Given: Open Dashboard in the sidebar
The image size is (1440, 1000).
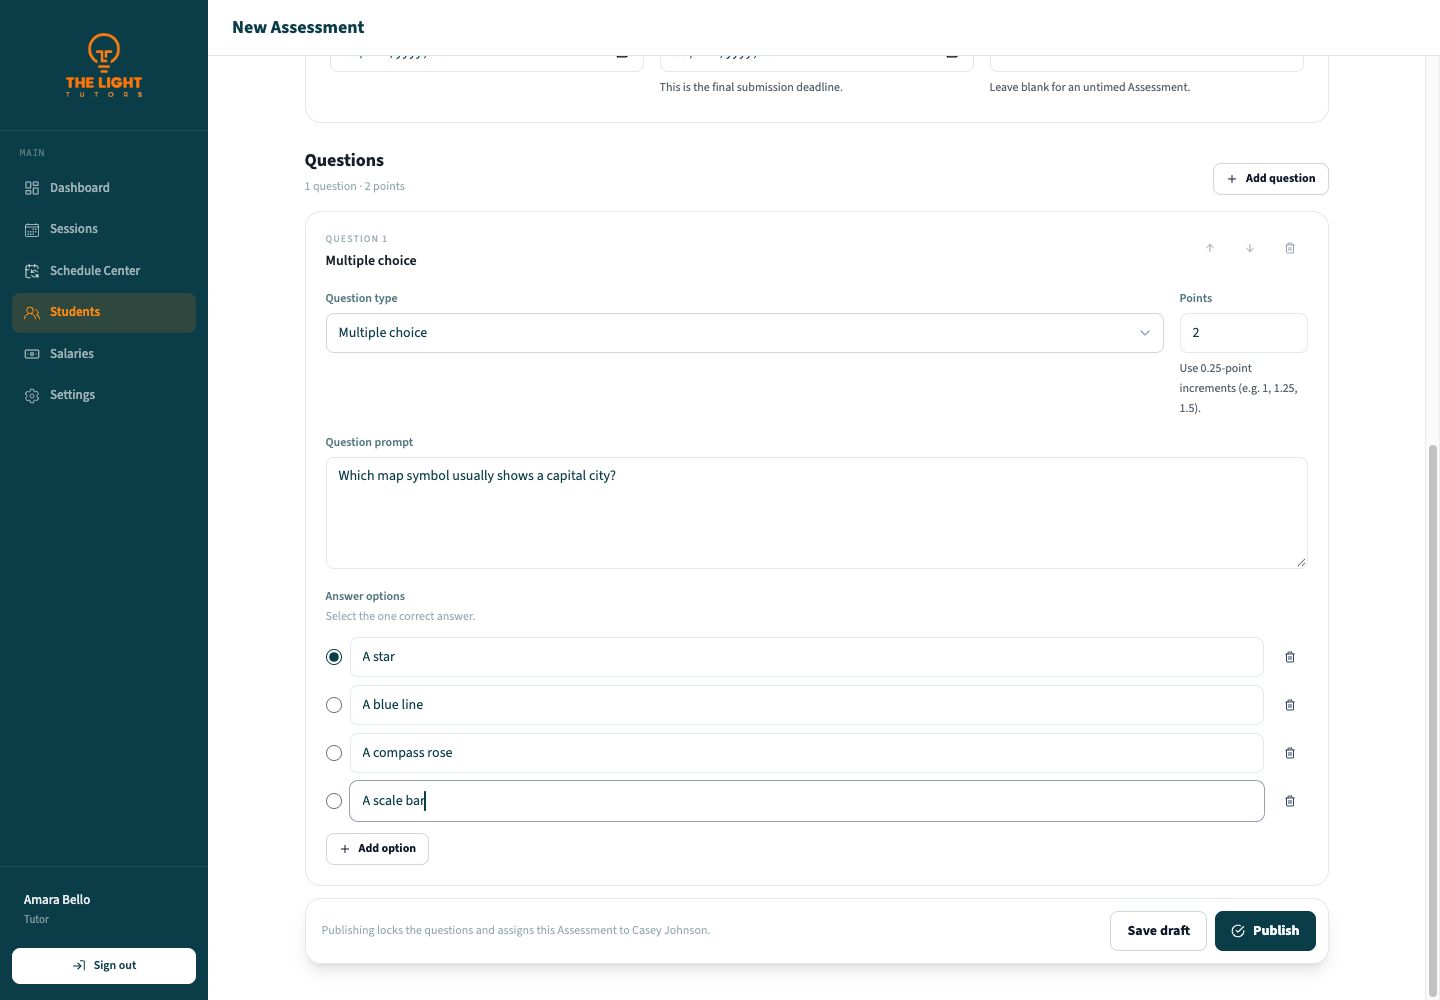Looking at the screenshot, I should point(104,188).
